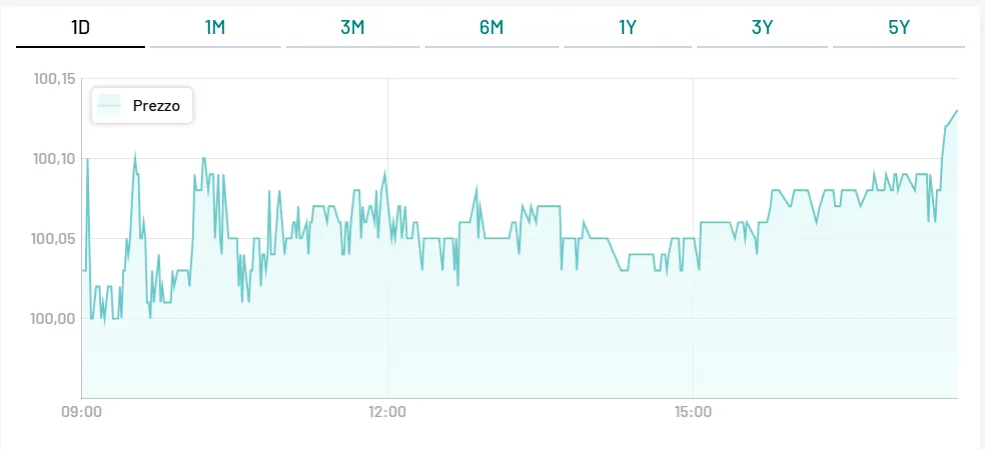Select the 3Y time range tab
This screenshot has height=449, width=985.
[762, 28]
